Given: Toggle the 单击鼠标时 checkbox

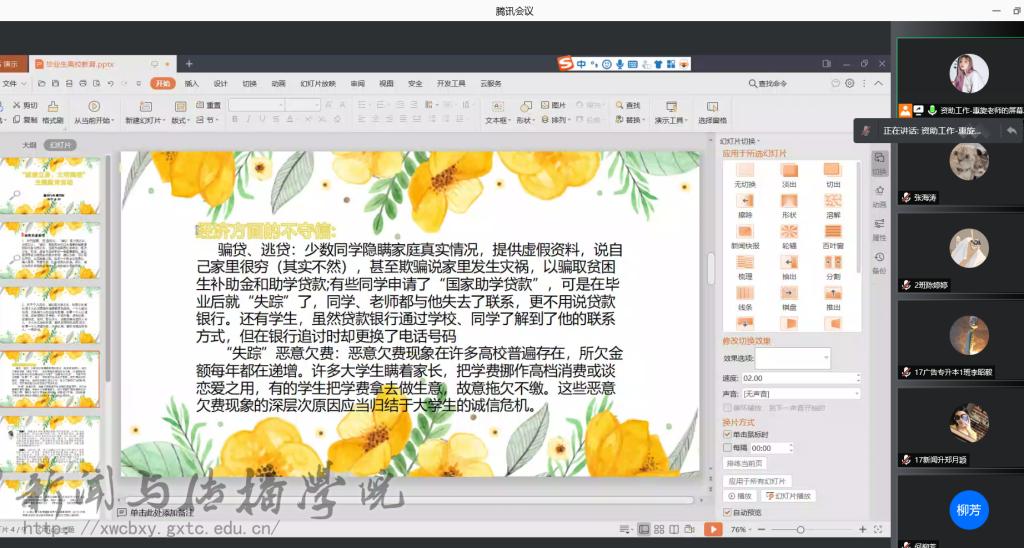Looking at the screenshot, I should point(728,434).
